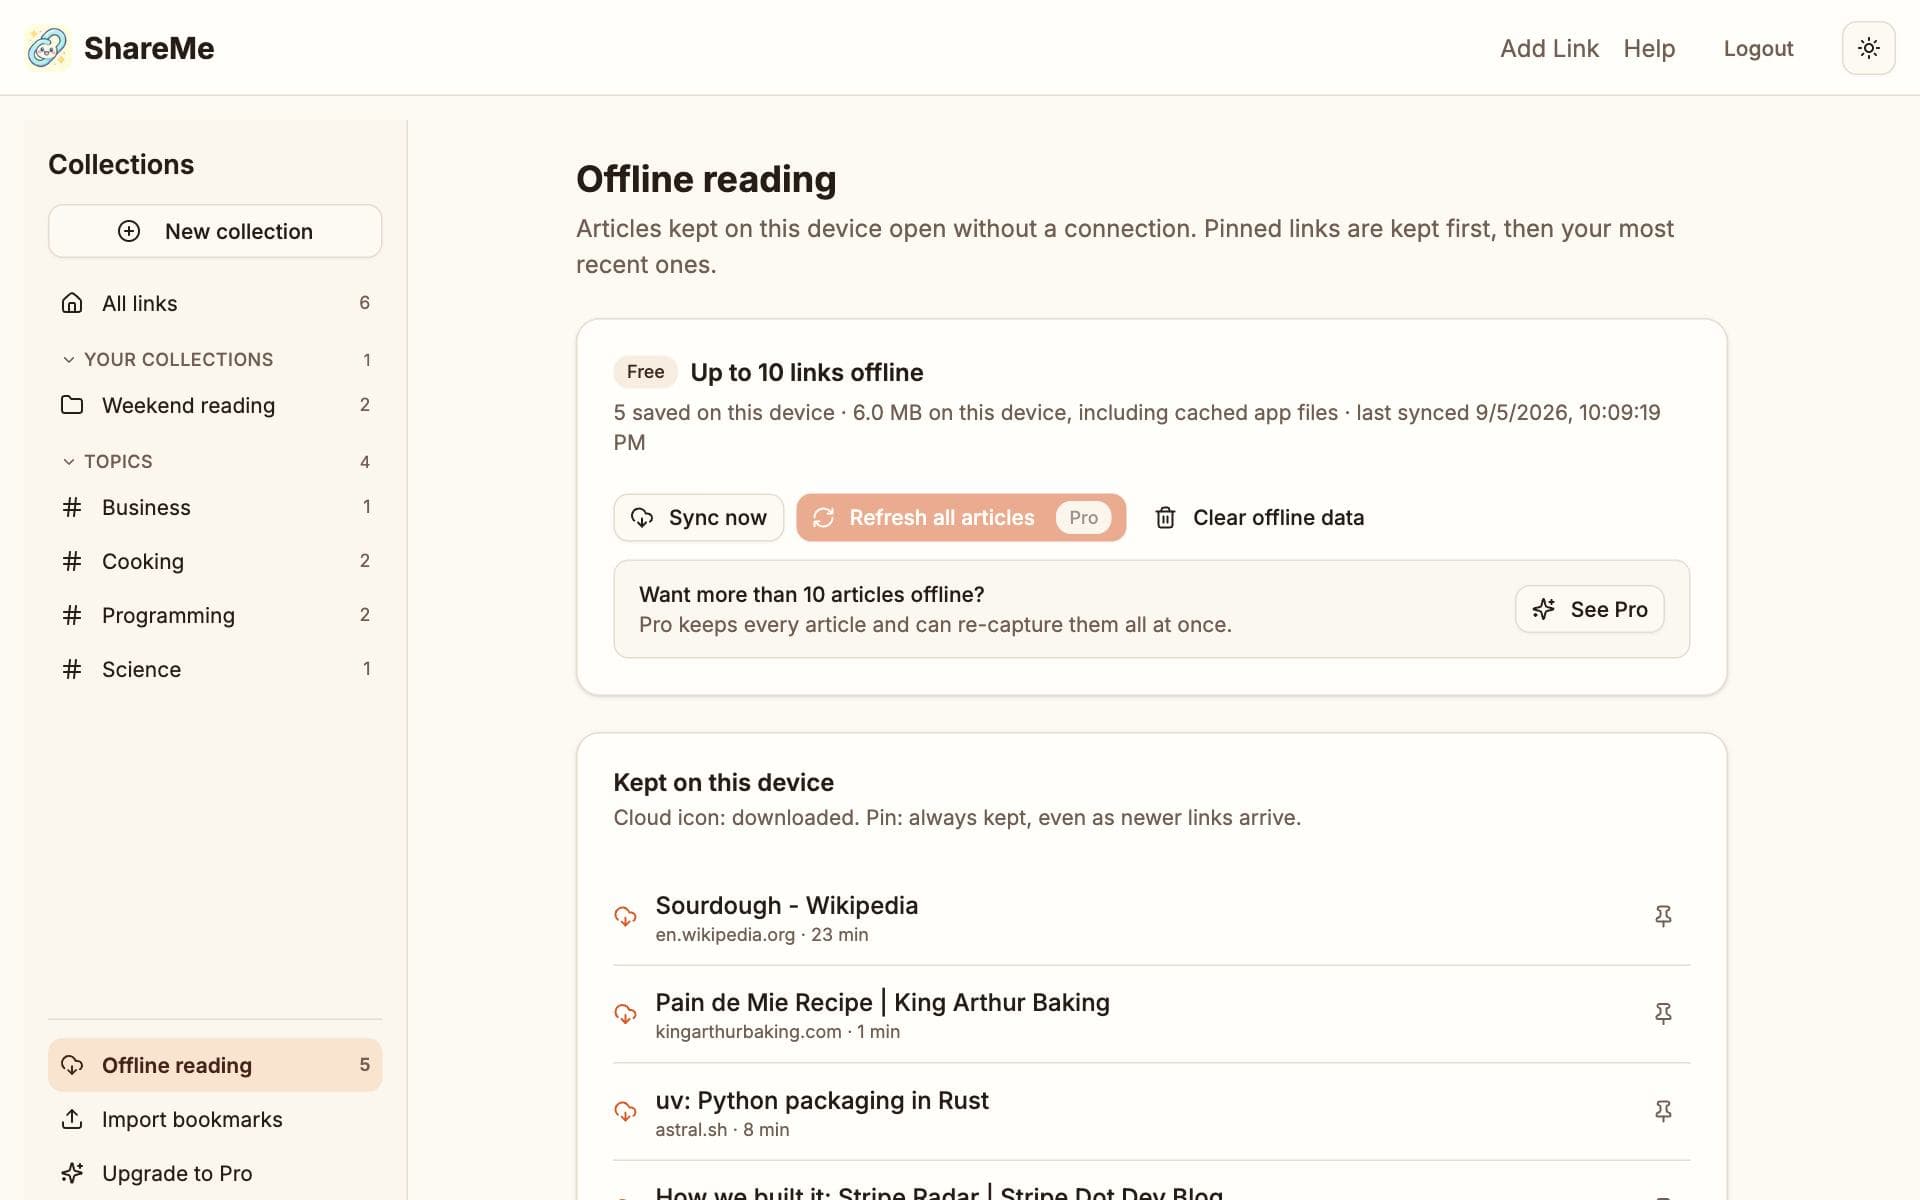Click the cloud icon beside uv: Python packaging
This screenshot has height=1200, width=1920.
point(625,1111)
